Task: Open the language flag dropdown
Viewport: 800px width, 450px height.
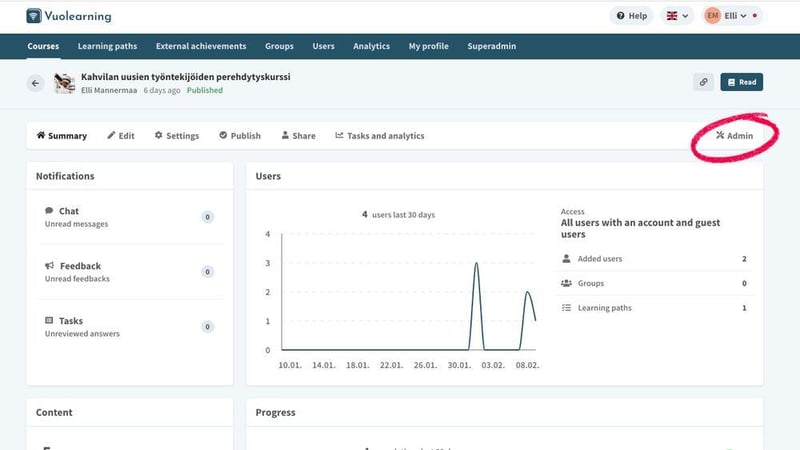Action: coord(677,16)
